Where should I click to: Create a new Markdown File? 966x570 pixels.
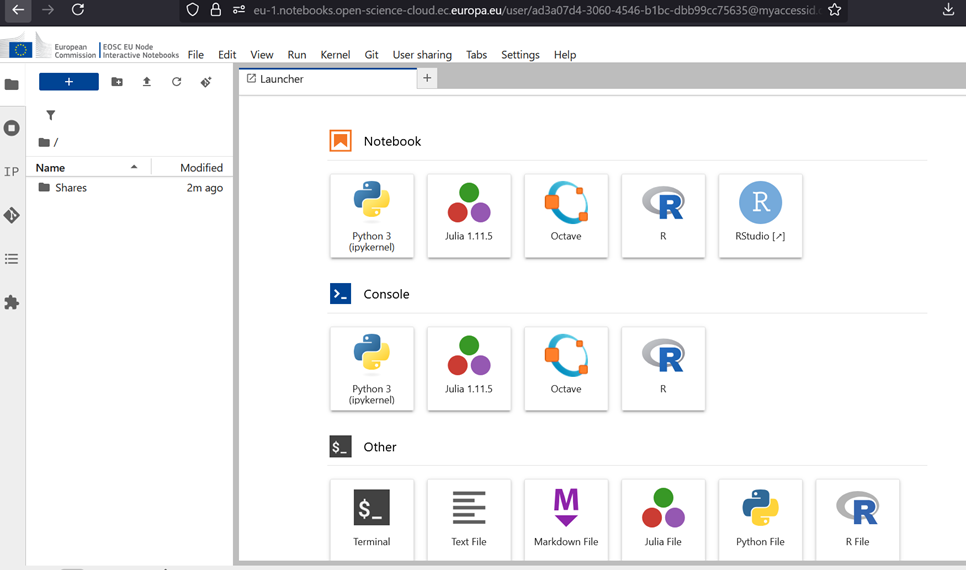click(566, 519)
